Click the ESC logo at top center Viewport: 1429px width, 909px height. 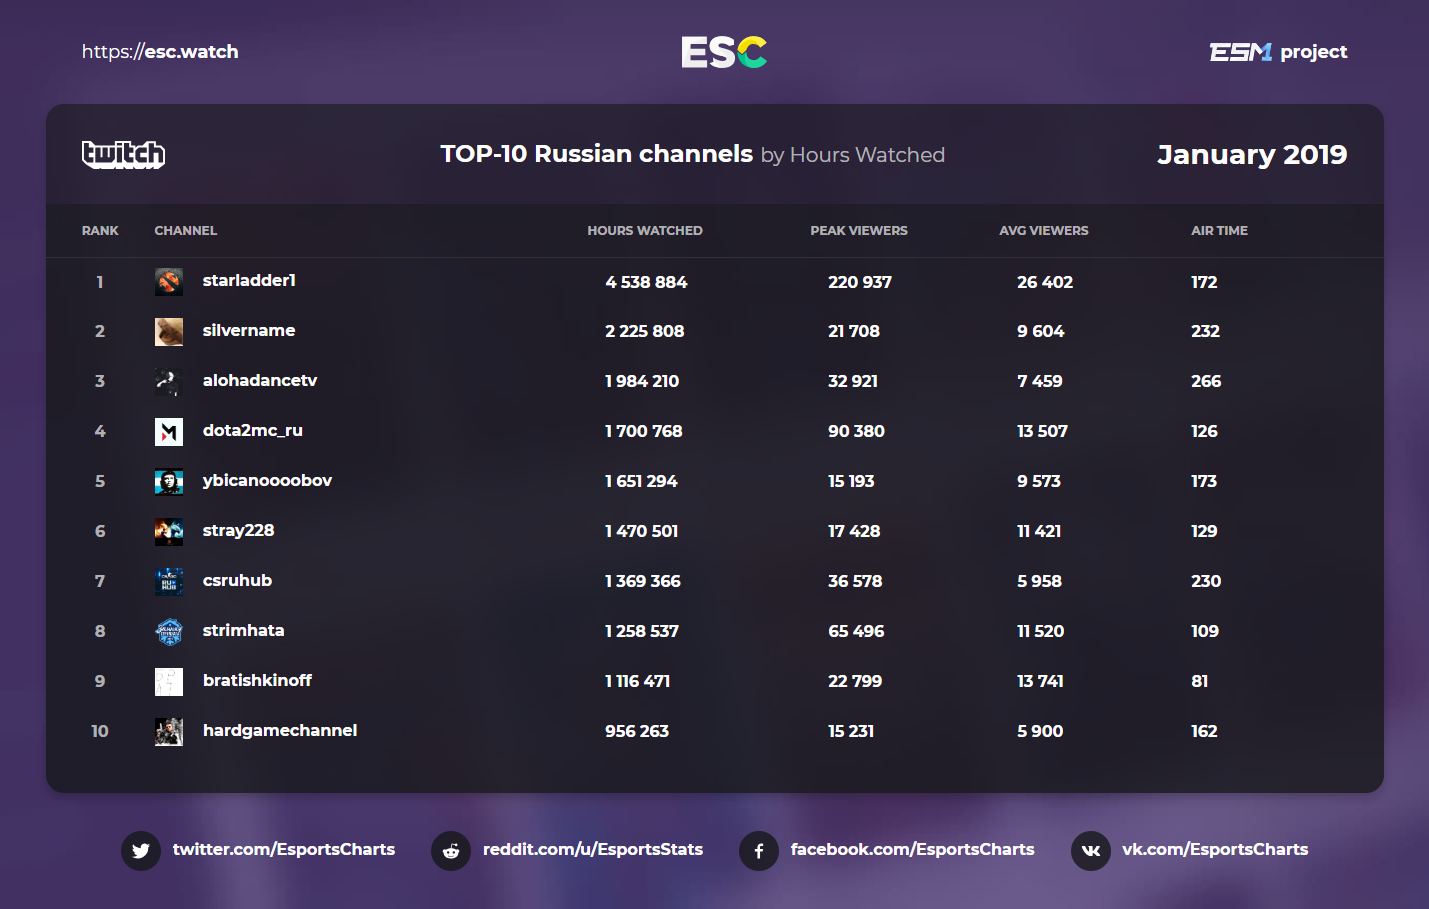724,52
